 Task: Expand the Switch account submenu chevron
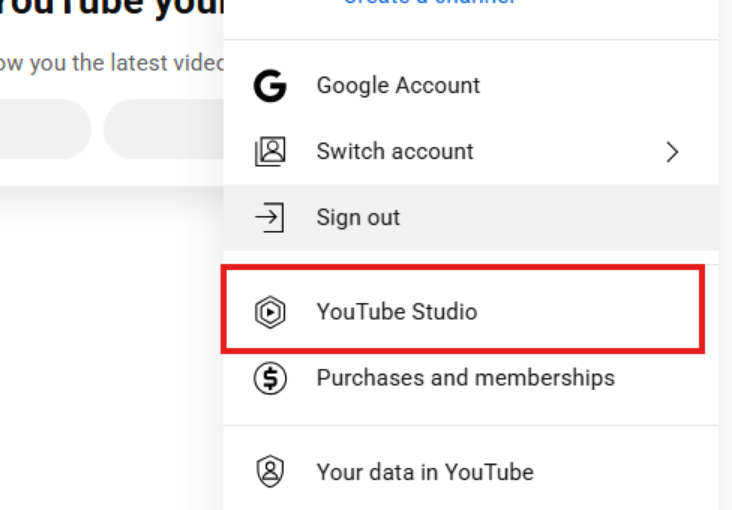[x=672, y=152]
